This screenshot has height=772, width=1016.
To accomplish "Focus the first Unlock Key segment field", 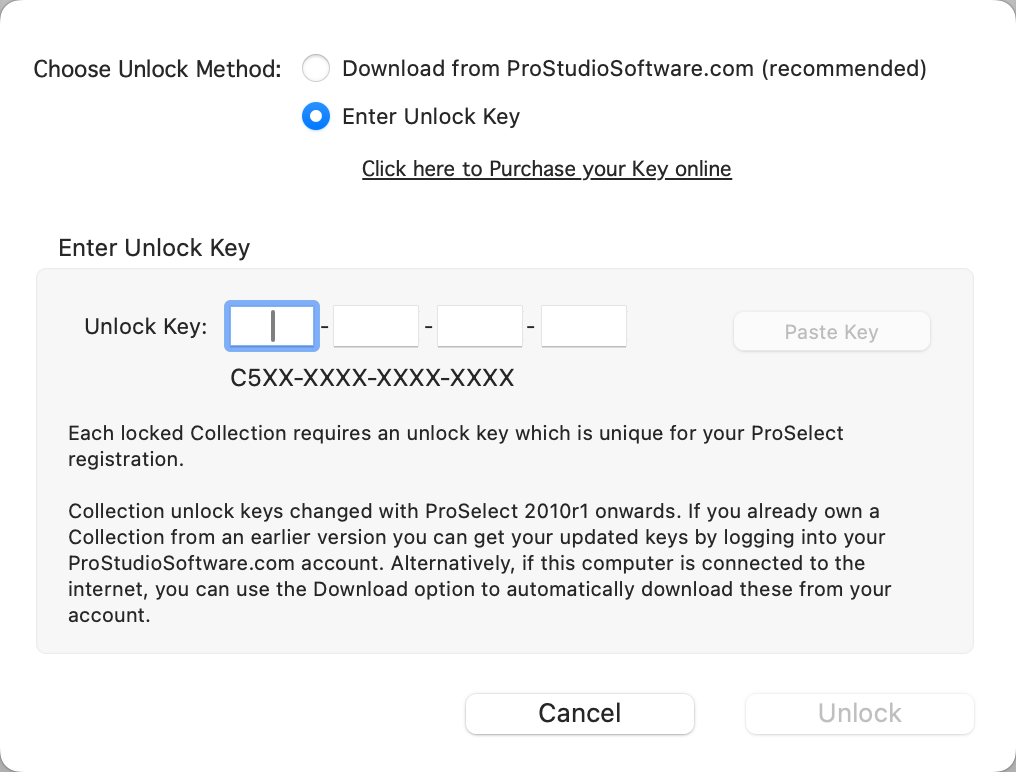I will 272,327.
